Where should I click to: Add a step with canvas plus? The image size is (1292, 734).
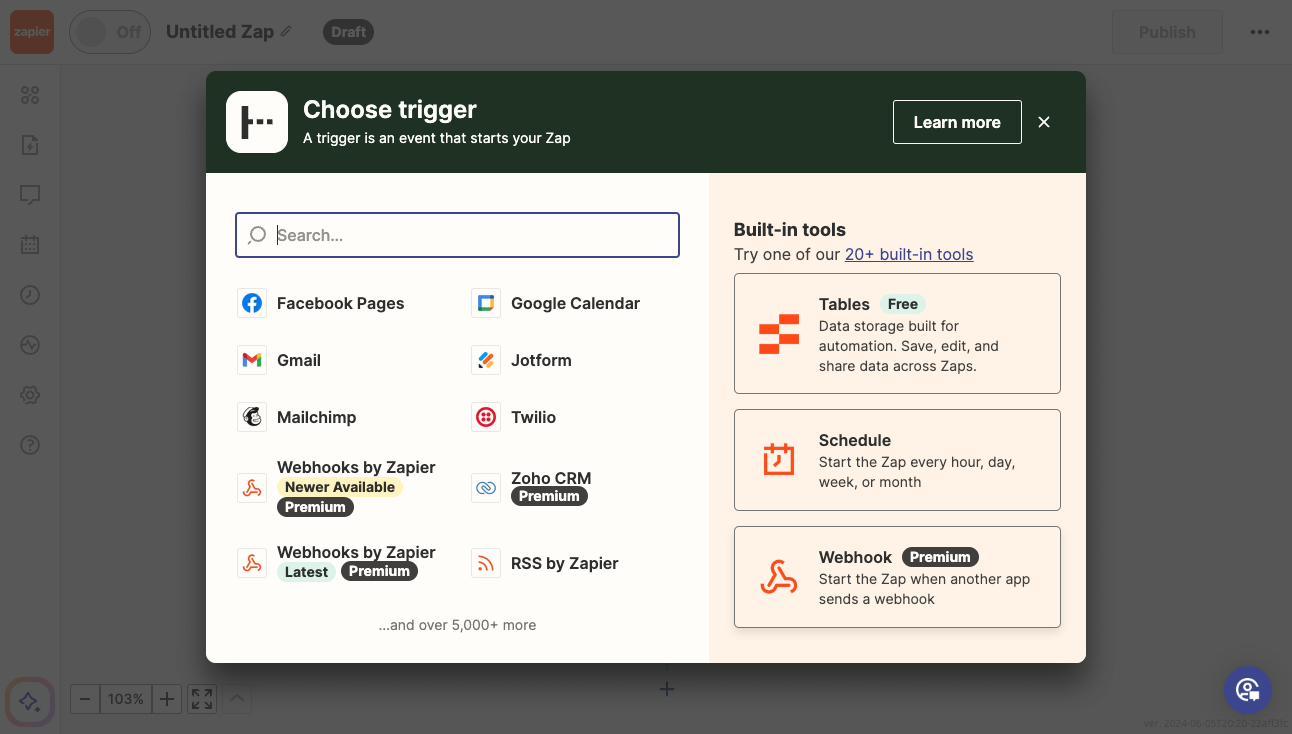tap(667, 689)
